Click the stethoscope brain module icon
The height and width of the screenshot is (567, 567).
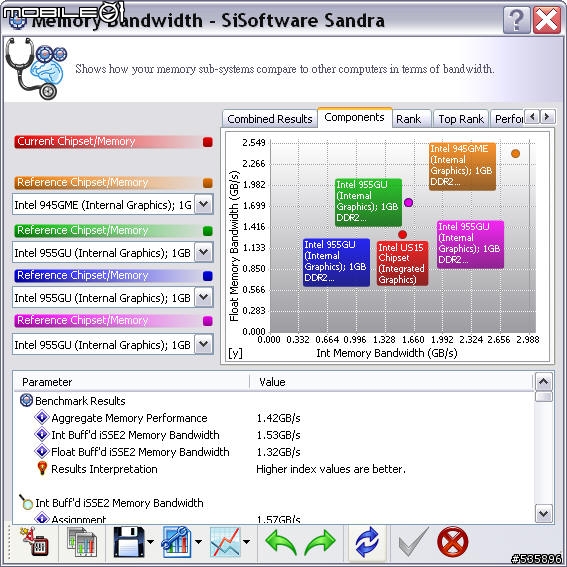(36, 69)
